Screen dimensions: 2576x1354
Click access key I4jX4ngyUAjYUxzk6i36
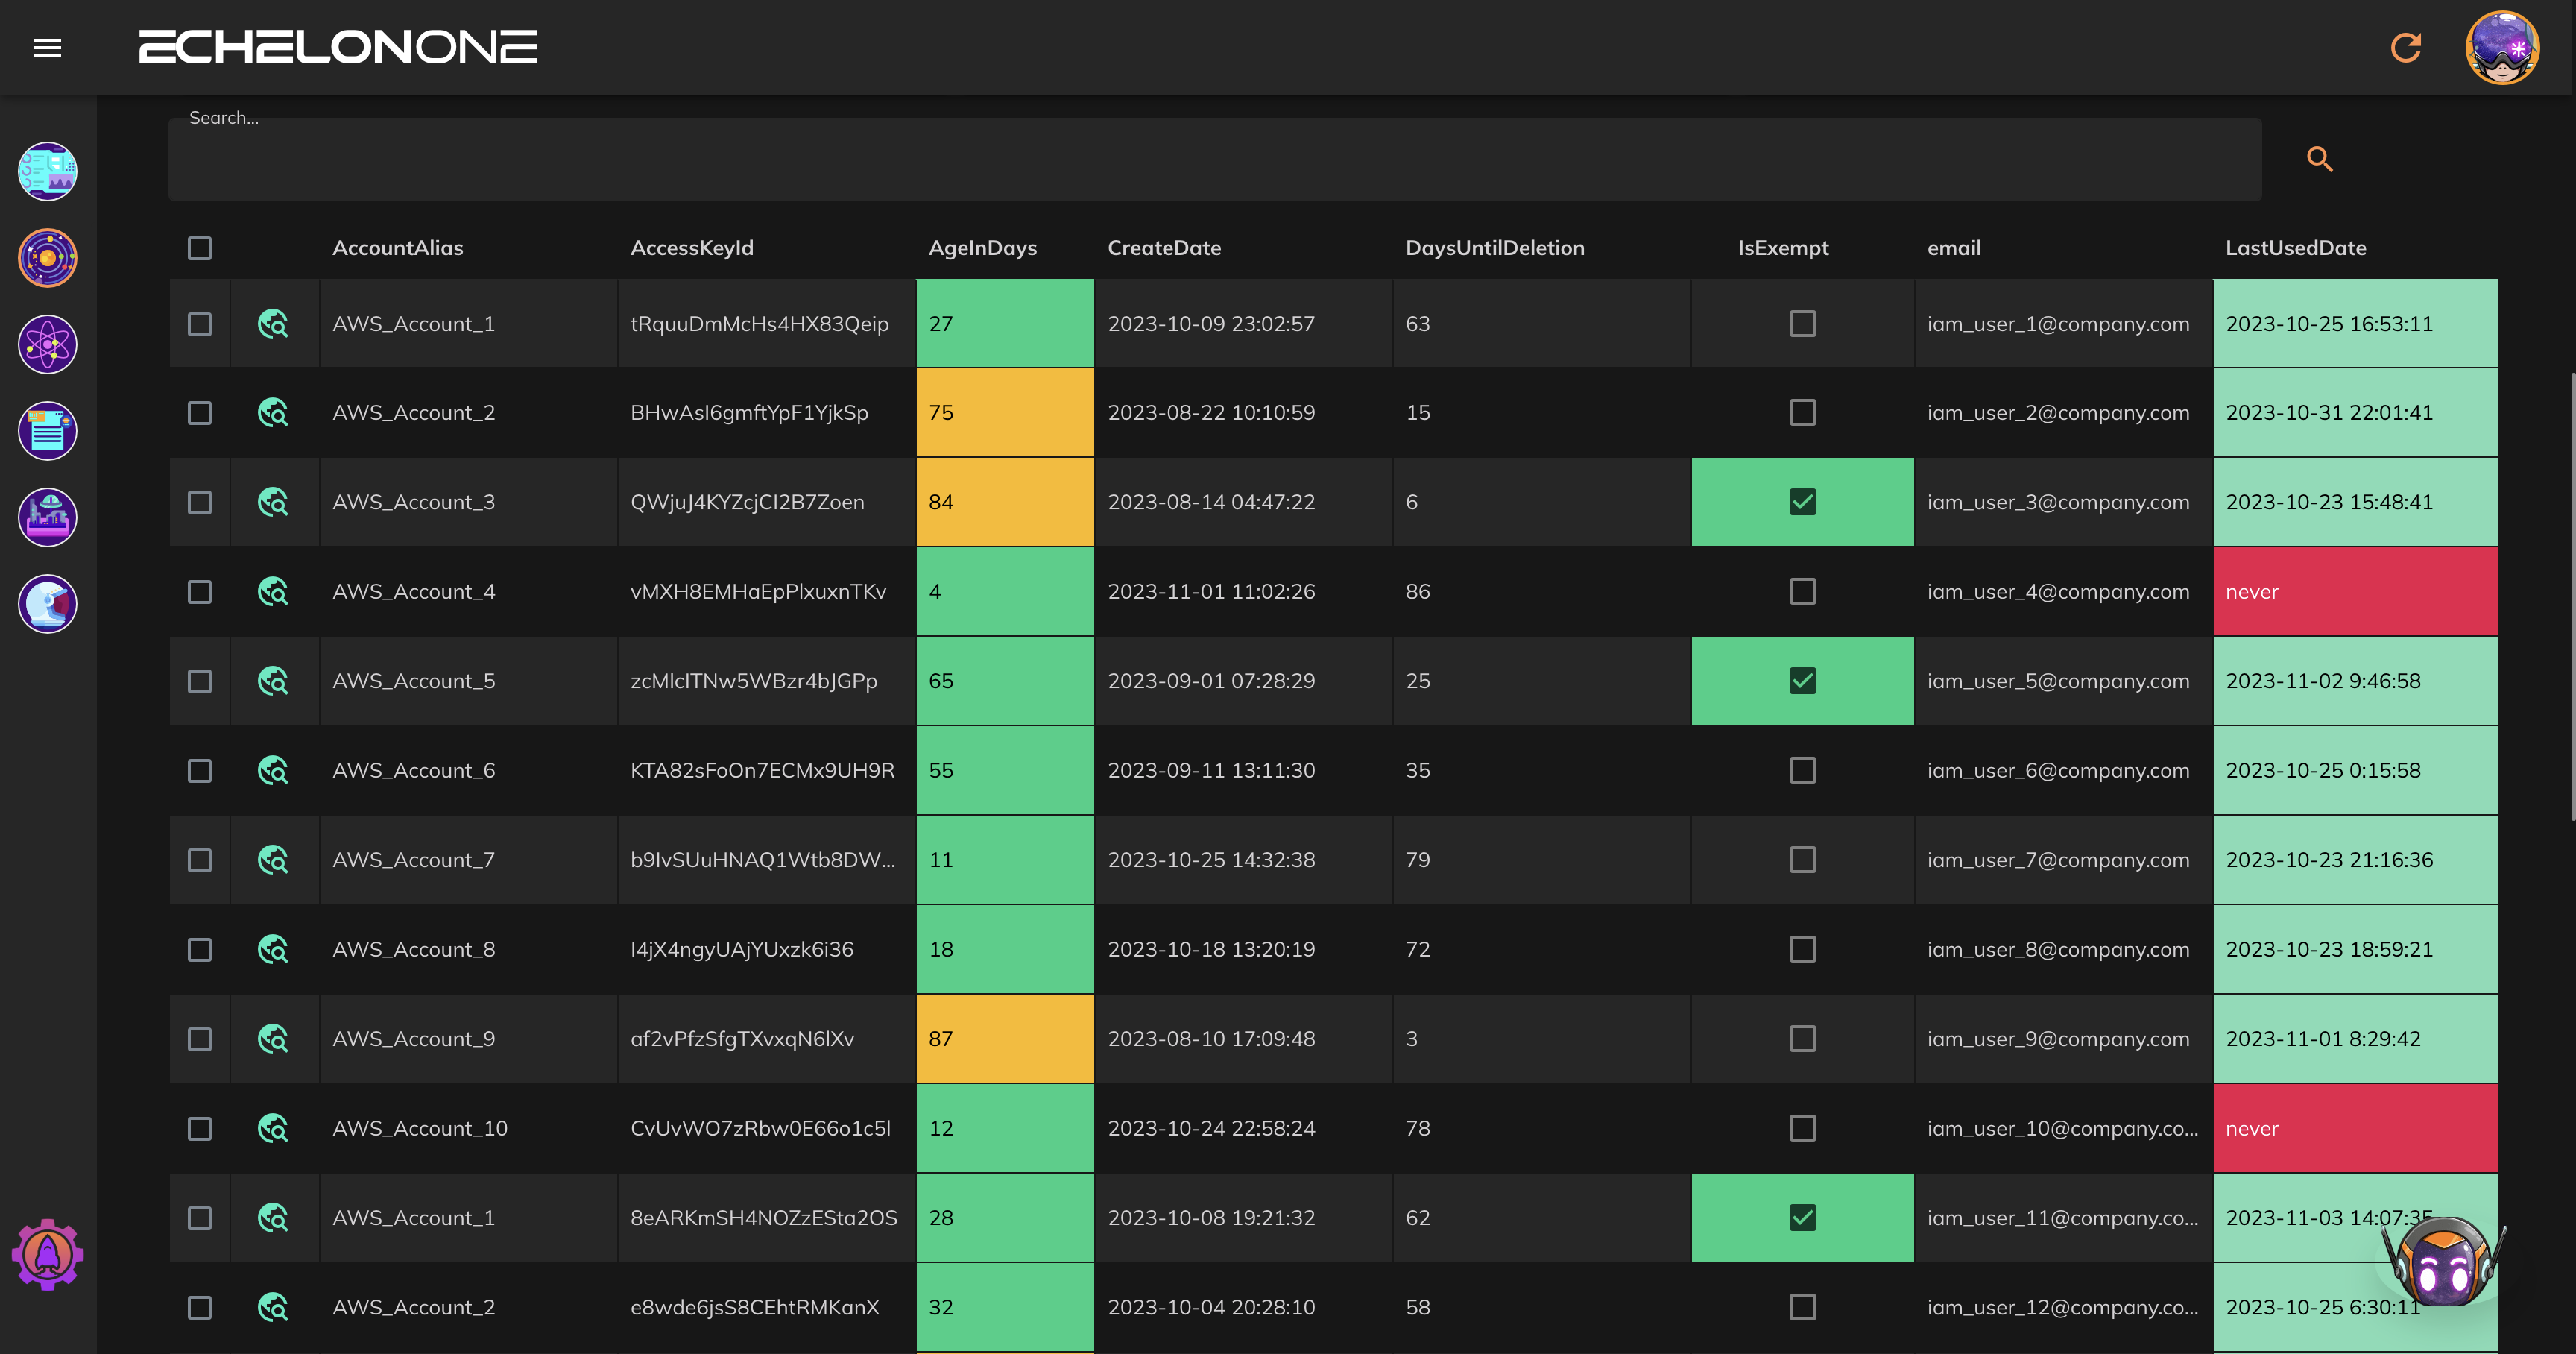[x=741, y=949]
